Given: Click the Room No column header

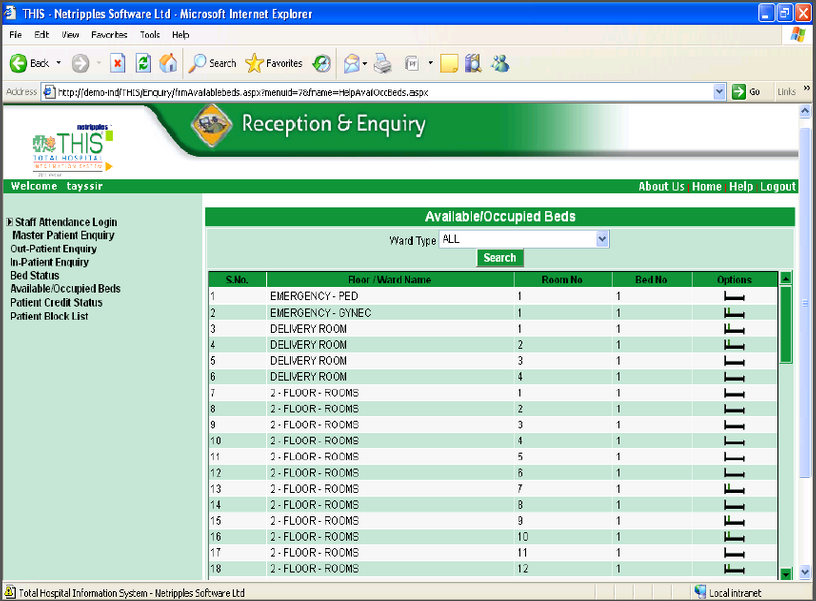Looking at the screenshot, I should pyautogui.click(x=563, y=279).
